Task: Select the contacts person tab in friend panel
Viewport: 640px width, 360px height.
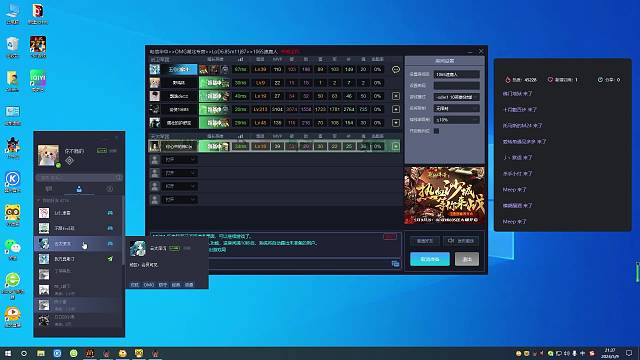Action: (79, 189)
